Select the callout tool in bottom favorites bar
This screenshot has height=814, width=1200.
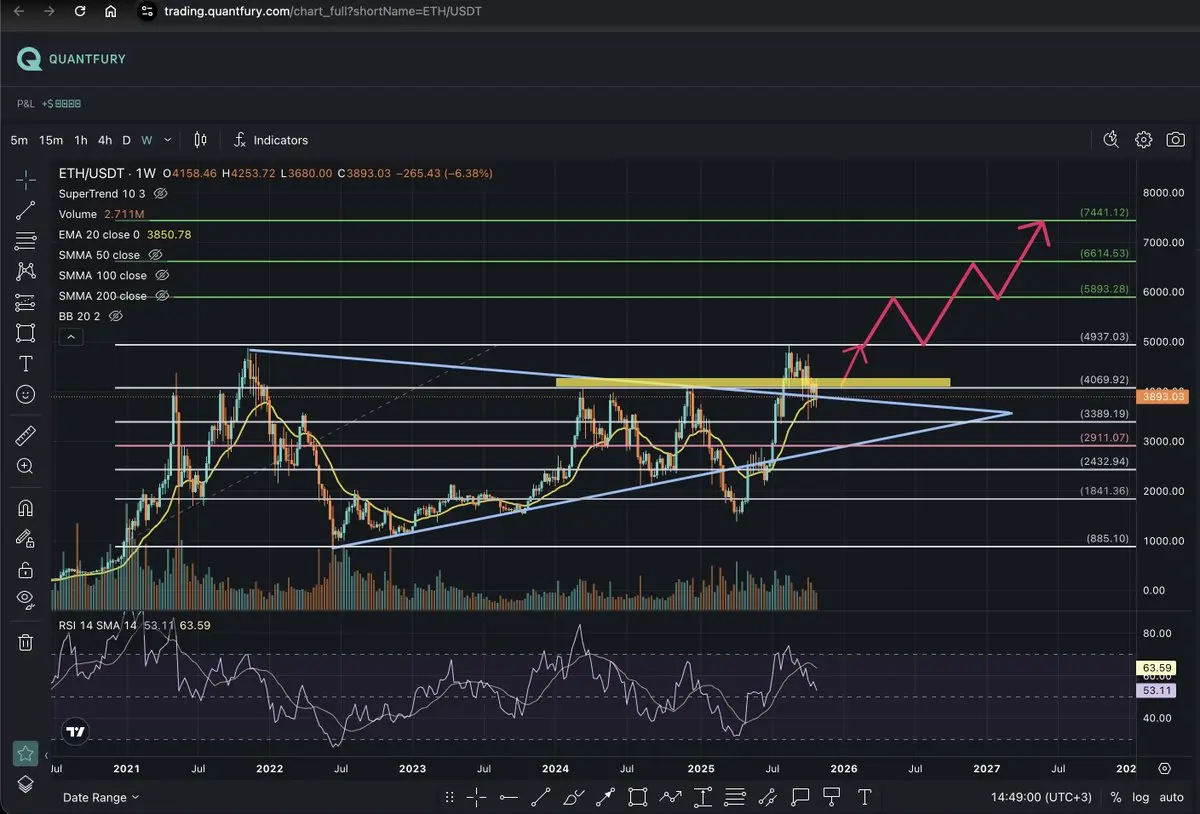click(x=800, y=797)
